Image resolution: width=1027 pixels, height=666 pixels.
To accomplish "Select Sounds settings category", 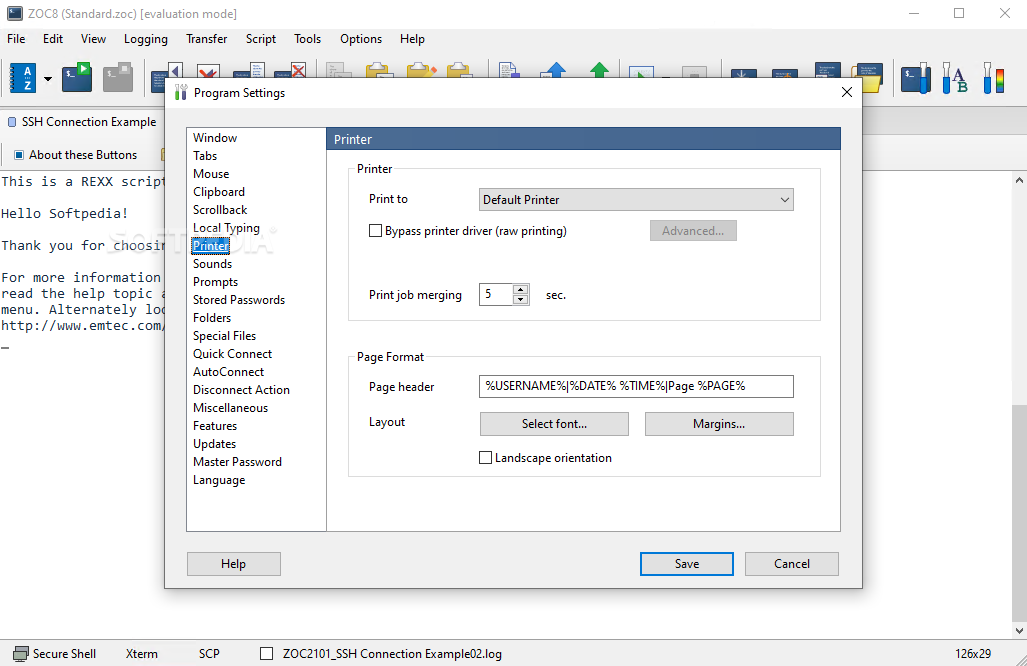I will [212, 264].
